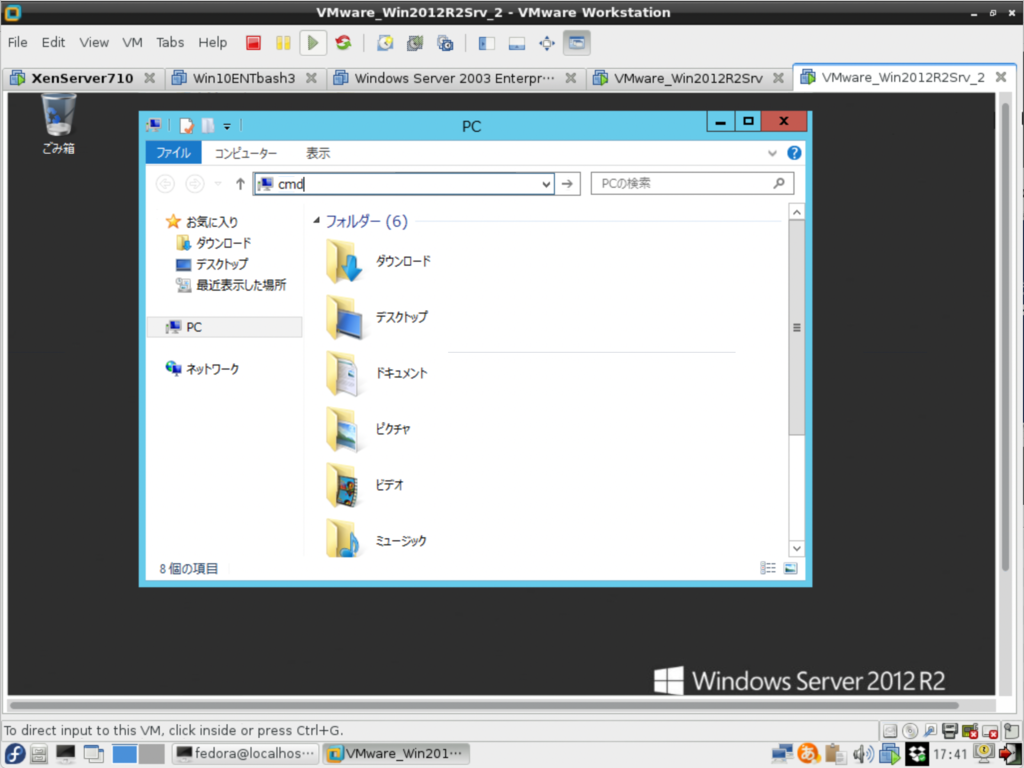
Task: Select PC in the navigation pane
Action: [x=224, y=327]
